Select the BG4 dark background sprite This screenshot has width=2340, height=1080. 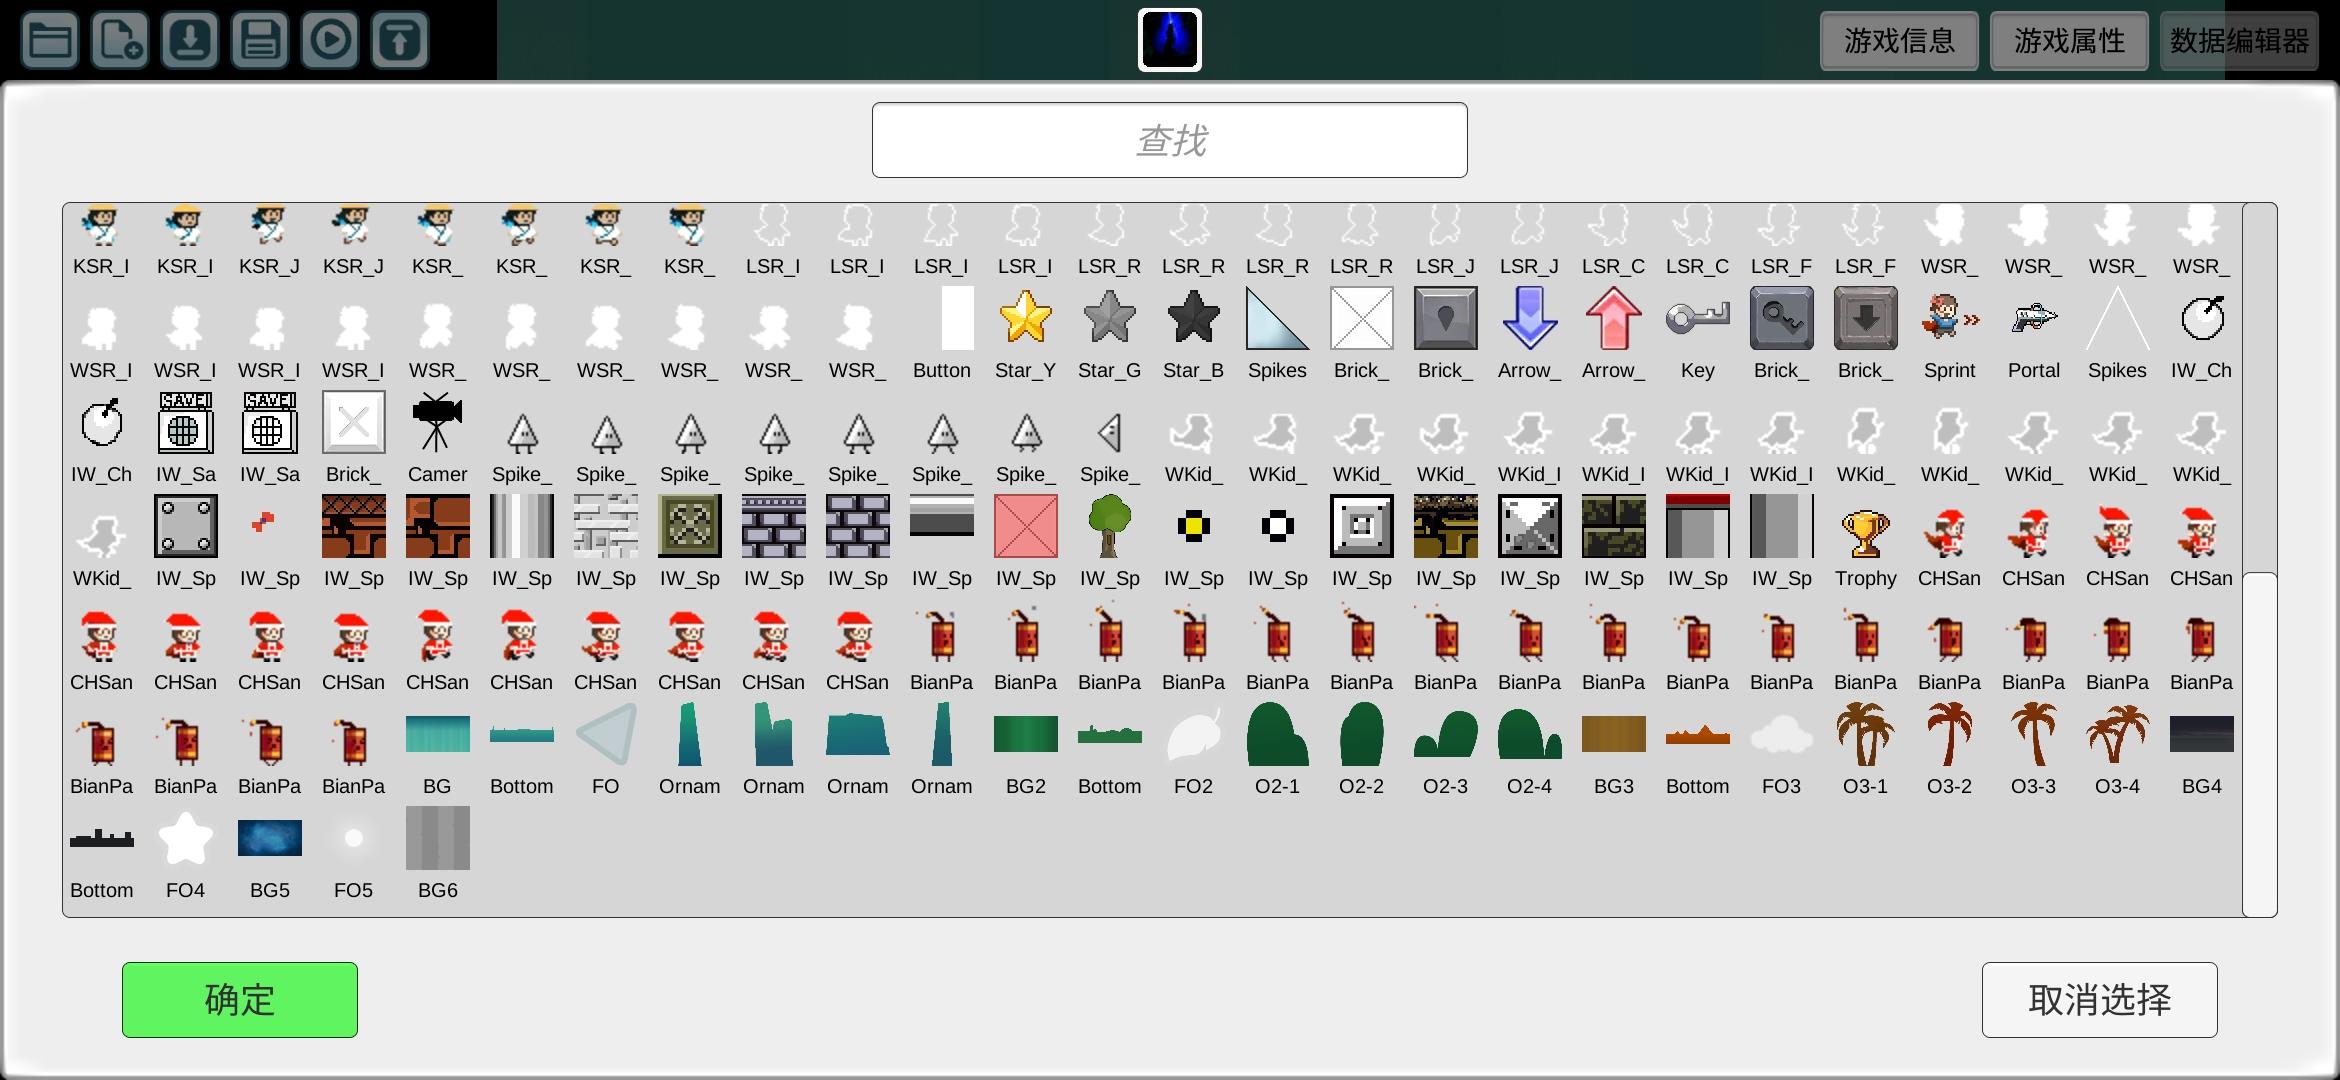pyautogui.click(x=2202, y=734)
